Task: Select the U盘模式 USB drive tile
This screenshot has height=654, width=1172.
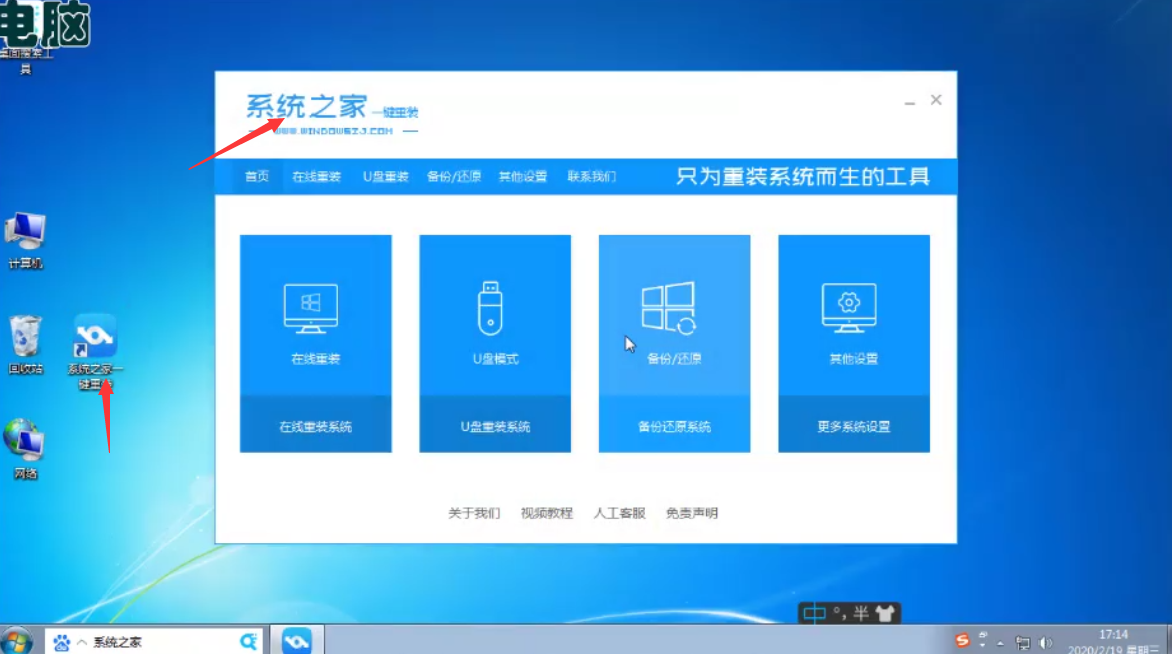Action: [x=495, y=315]
